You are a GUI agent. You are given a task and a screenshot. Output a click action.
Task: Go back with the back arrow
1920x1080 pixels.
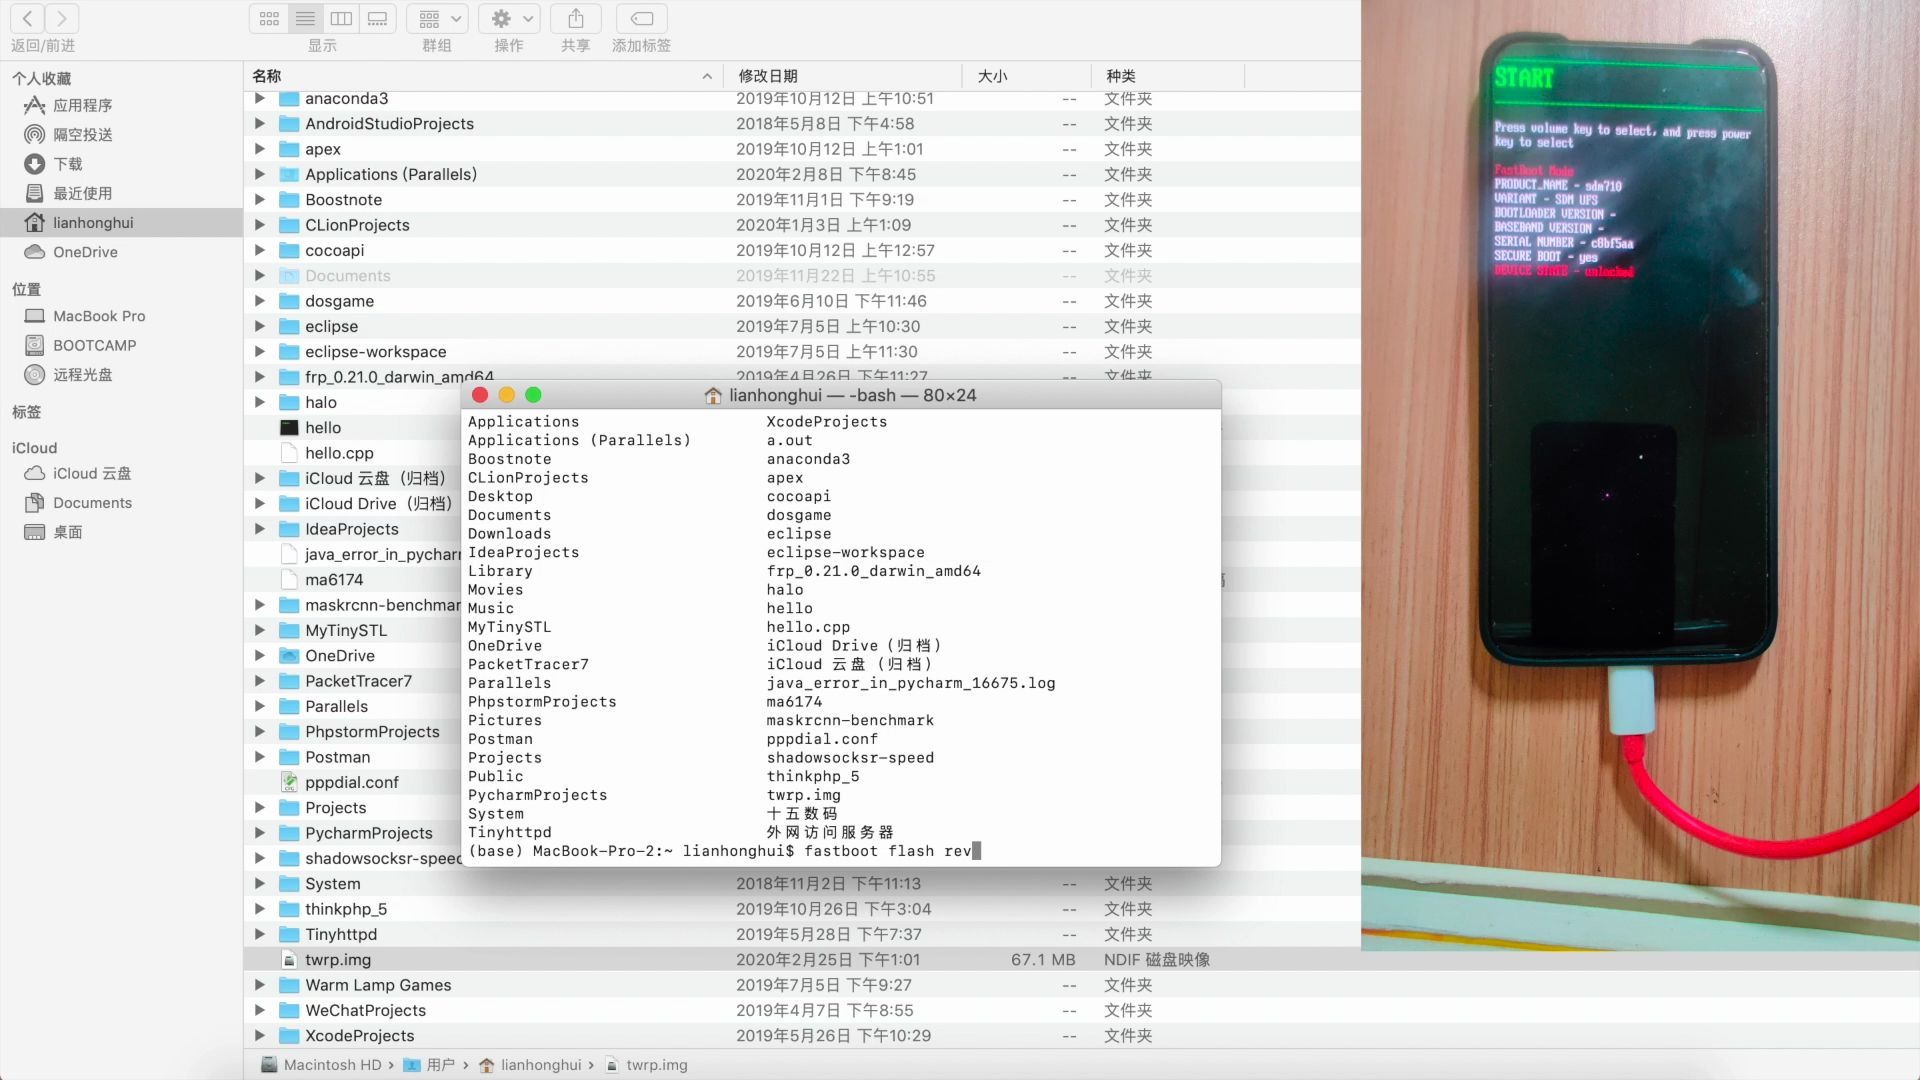tap(28, 18)
